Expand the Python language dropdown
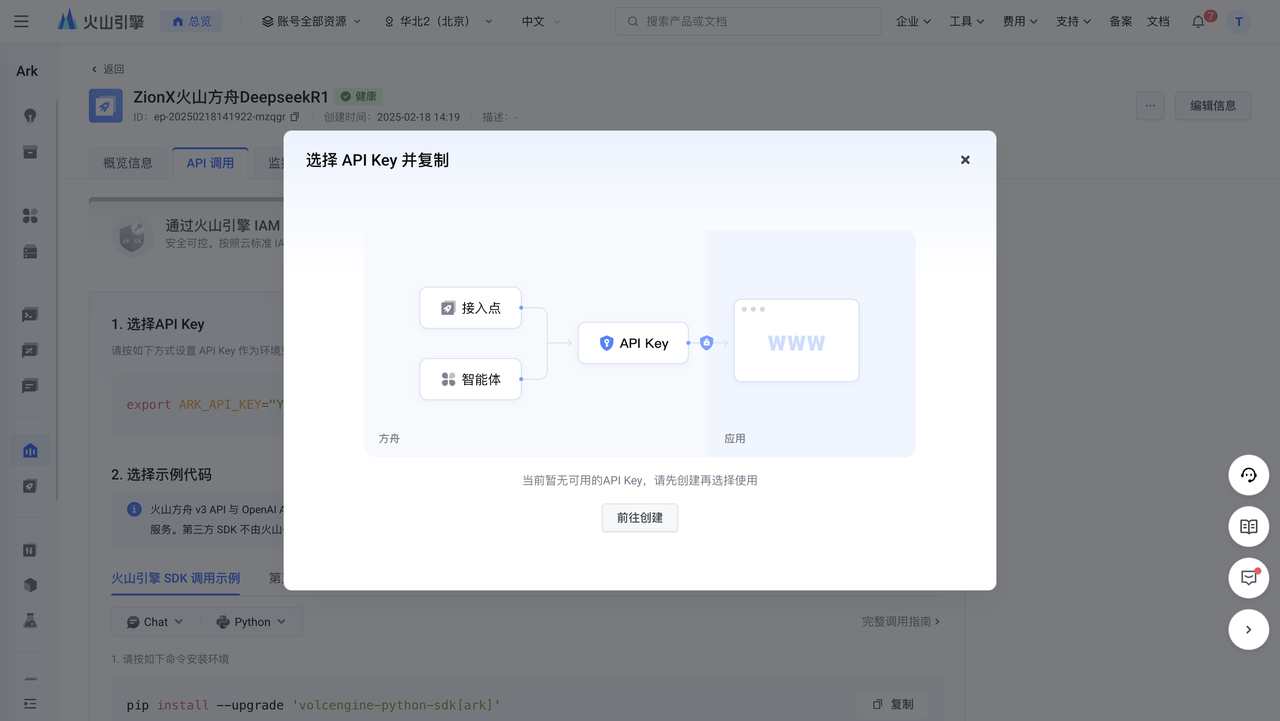The height and width of the screenshot is (721, 1280). coord(251,622)
